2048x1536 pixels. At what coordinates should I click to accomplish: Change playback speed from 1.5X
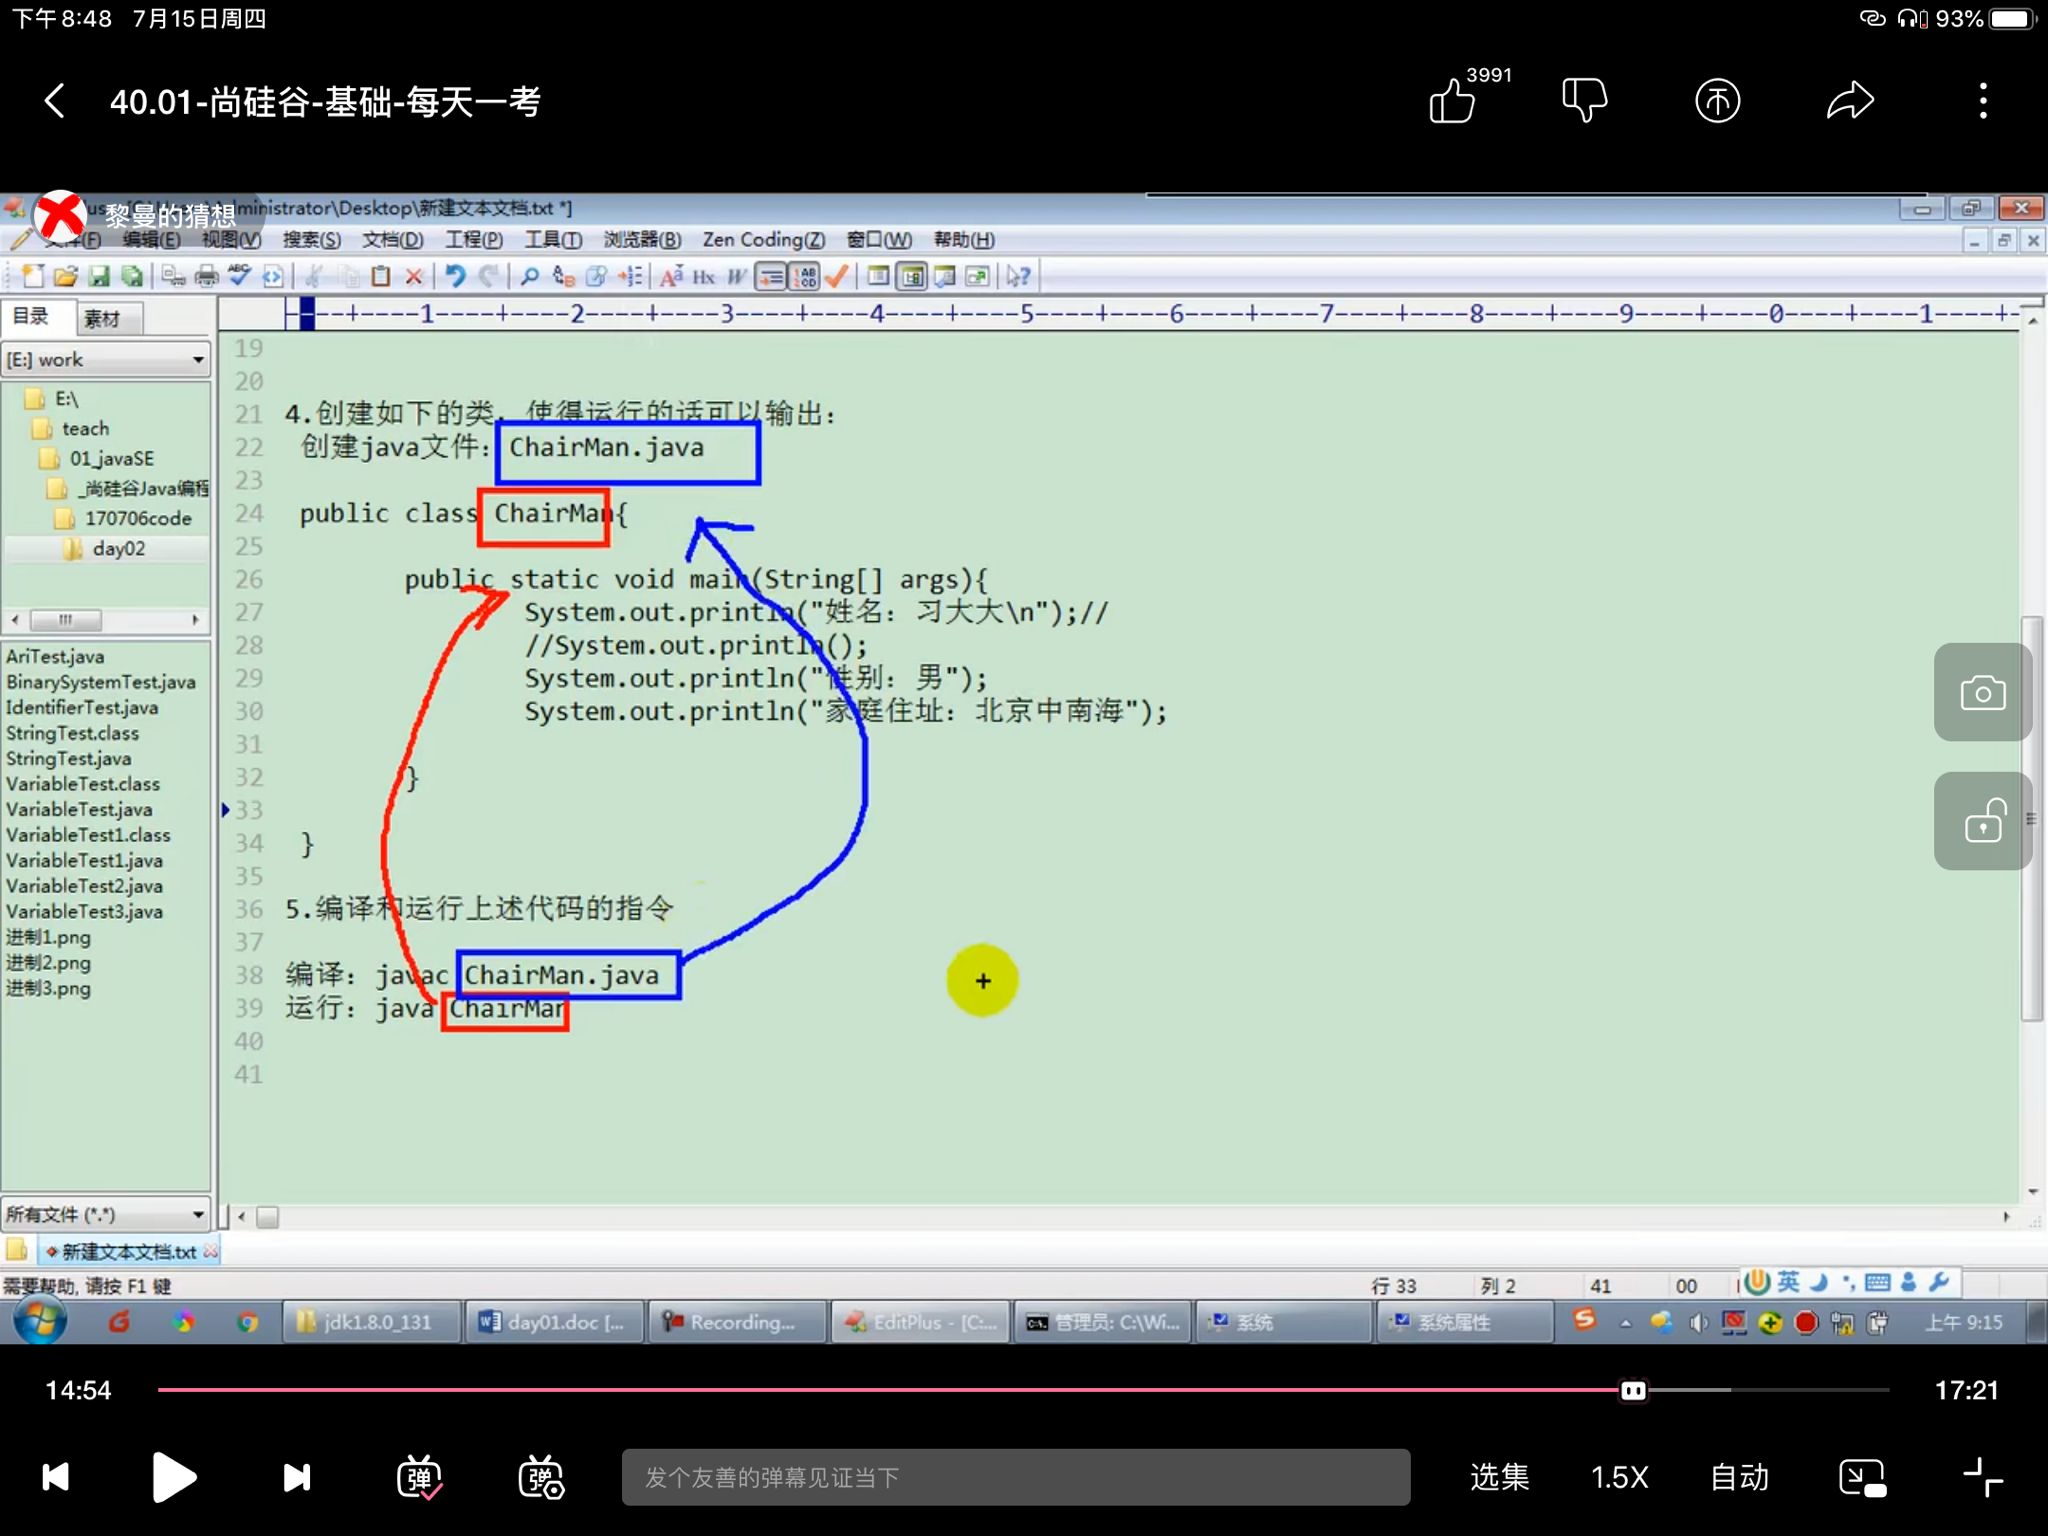click(1619, 1477)
